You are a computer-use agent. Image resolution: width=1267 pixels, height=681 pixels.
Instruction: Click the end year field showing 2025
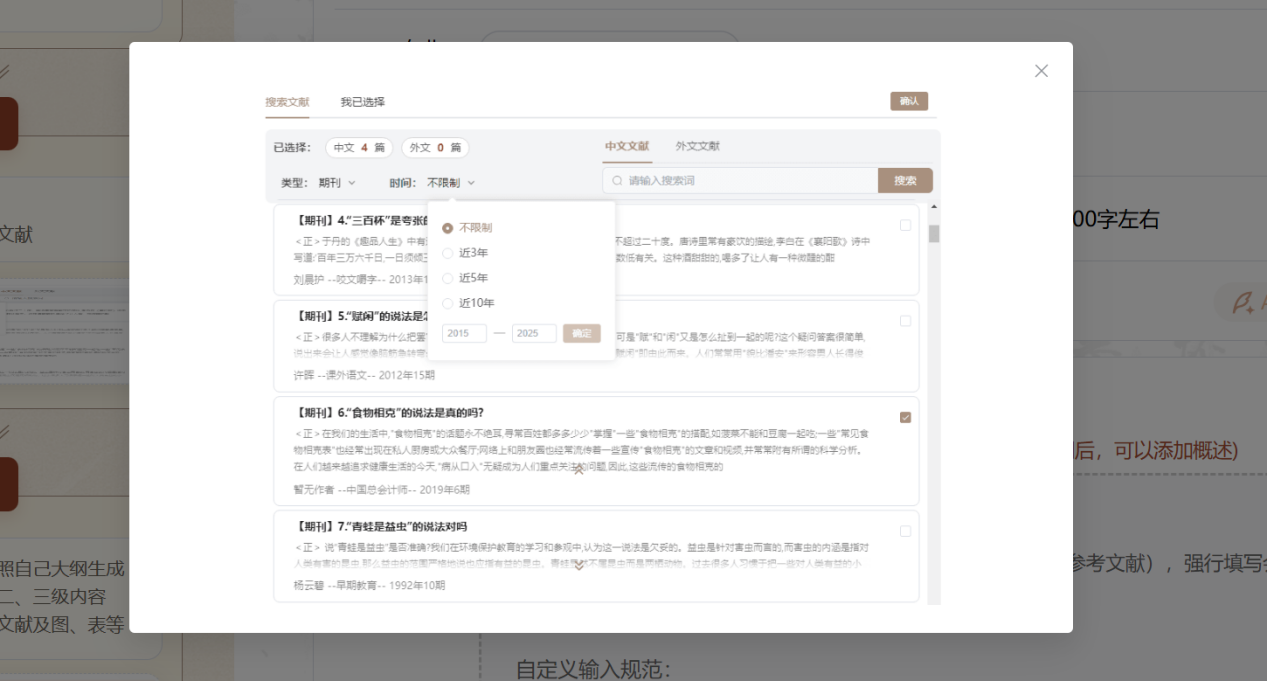(534, 333)
